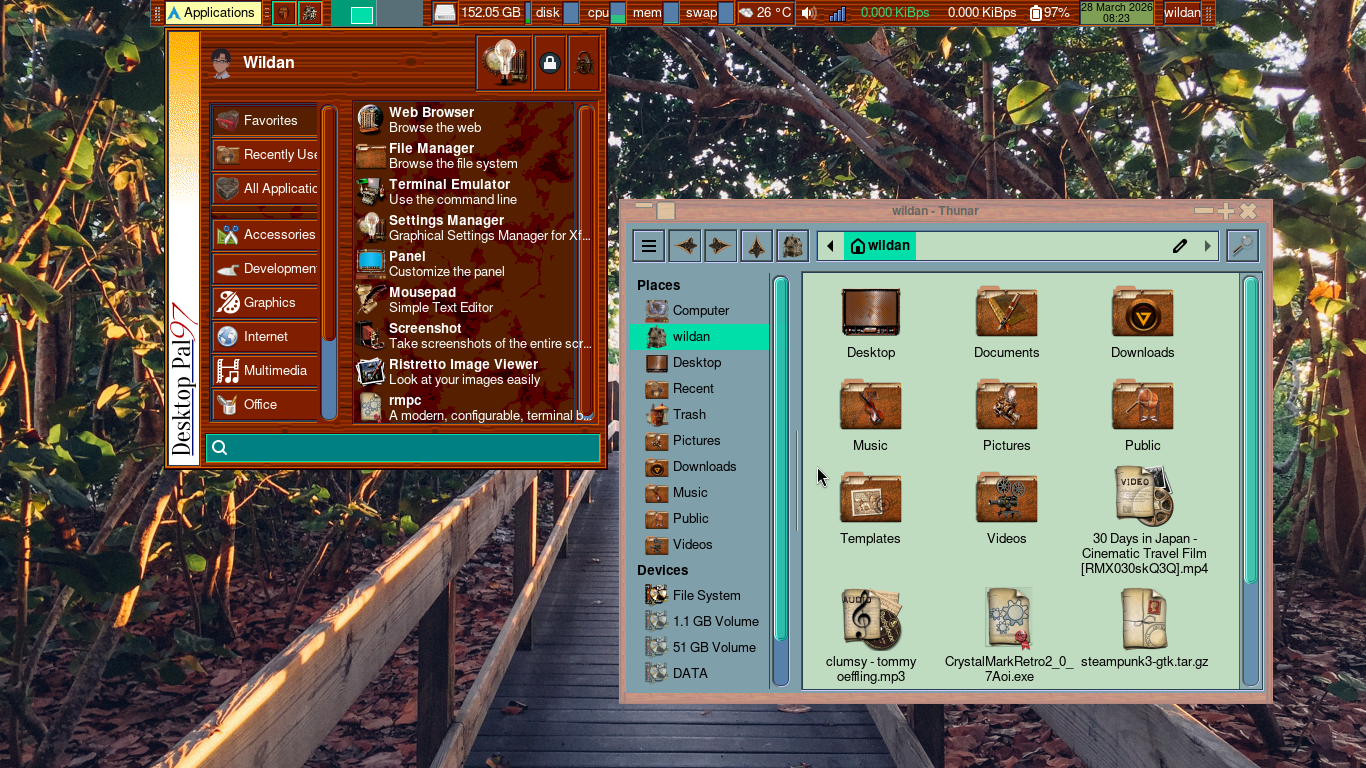
Task: Switch to the second workspace in pager
Action: [x=401, y=13]
